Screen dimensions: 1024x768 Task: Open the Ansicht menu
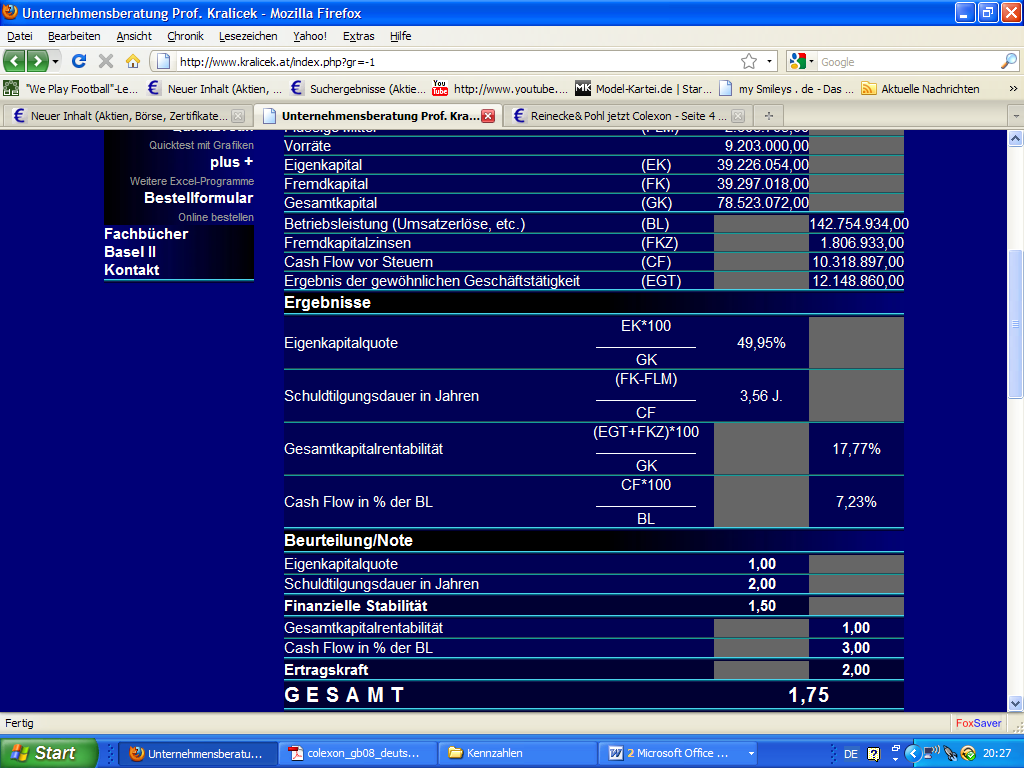click(134, 36)
